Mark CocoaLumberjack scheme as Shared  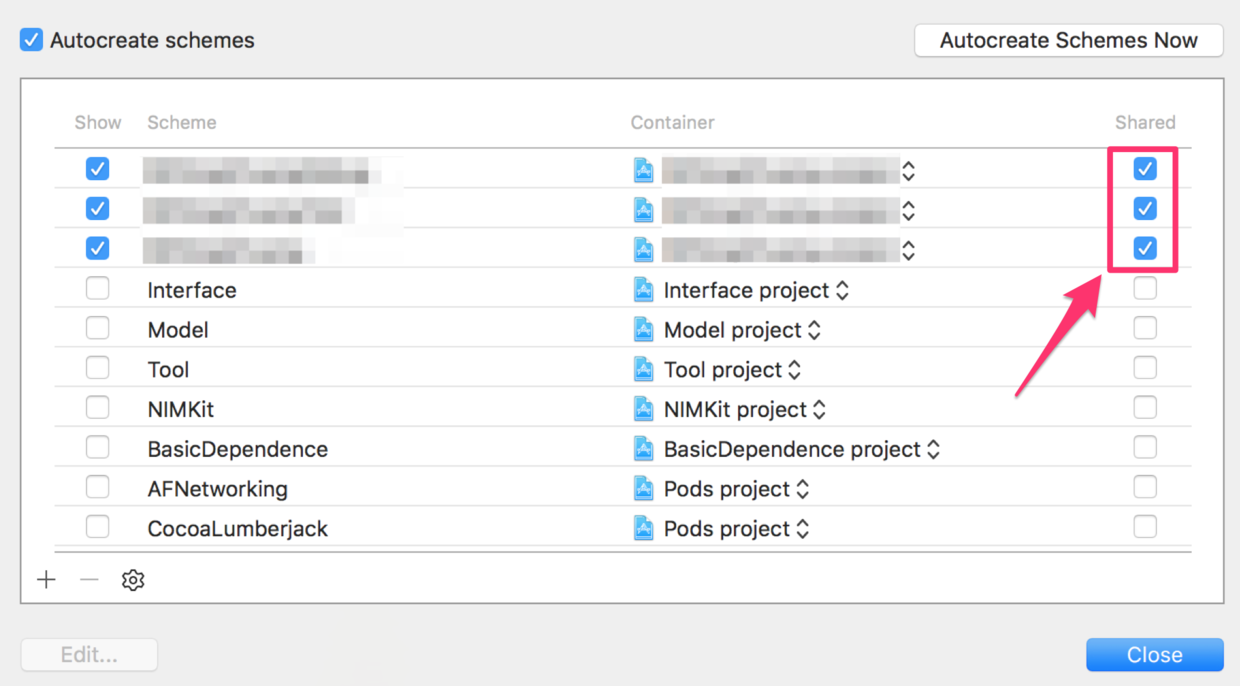(x=1145, y=527)
